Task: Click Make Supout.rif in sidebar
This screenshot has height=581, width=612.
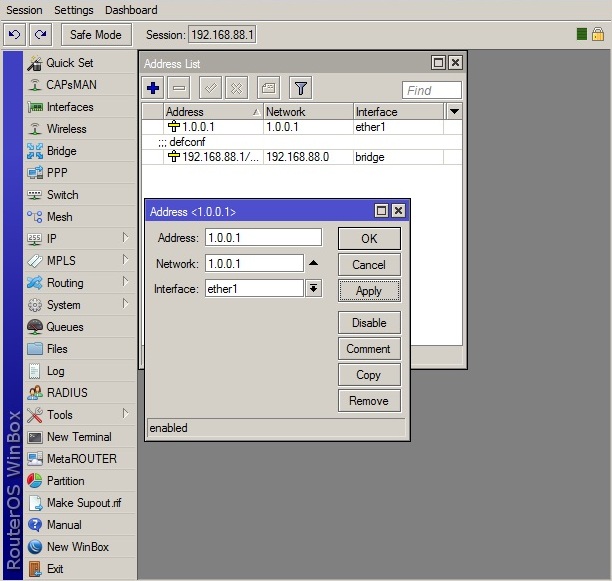Action: tap(80, 503)
